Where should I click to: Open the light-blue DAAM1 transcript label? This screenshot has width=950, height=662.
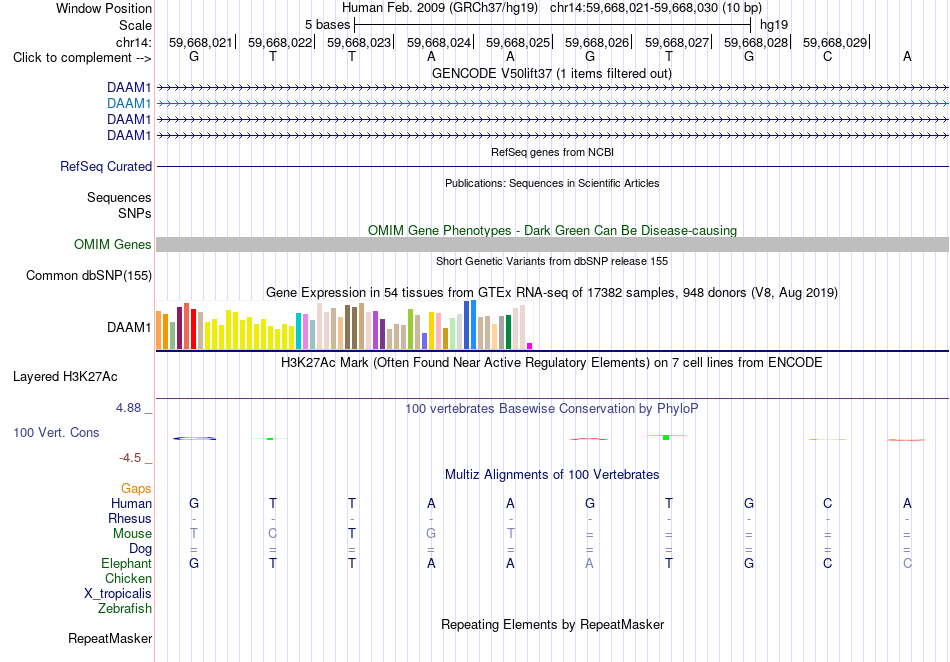pos(129,104)
